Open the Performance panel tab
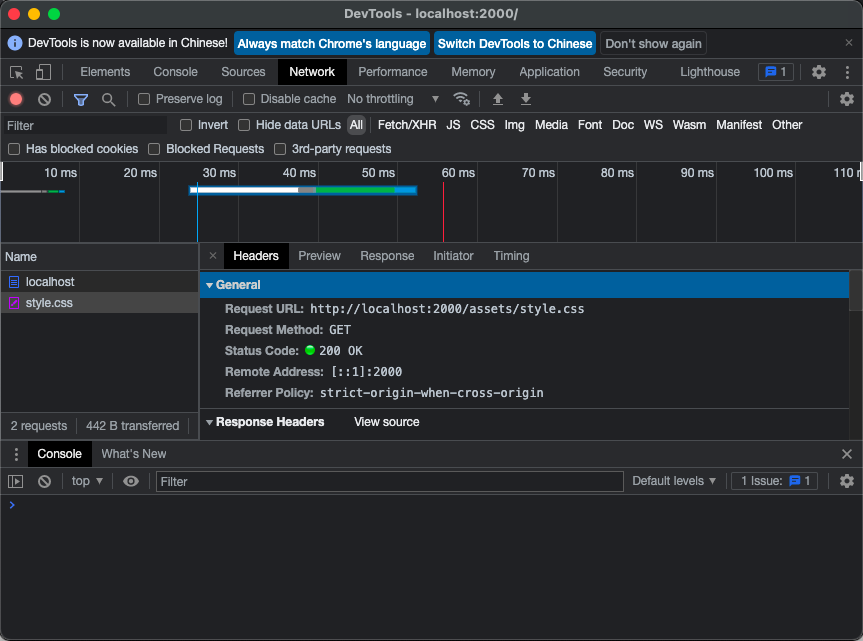 392,72
